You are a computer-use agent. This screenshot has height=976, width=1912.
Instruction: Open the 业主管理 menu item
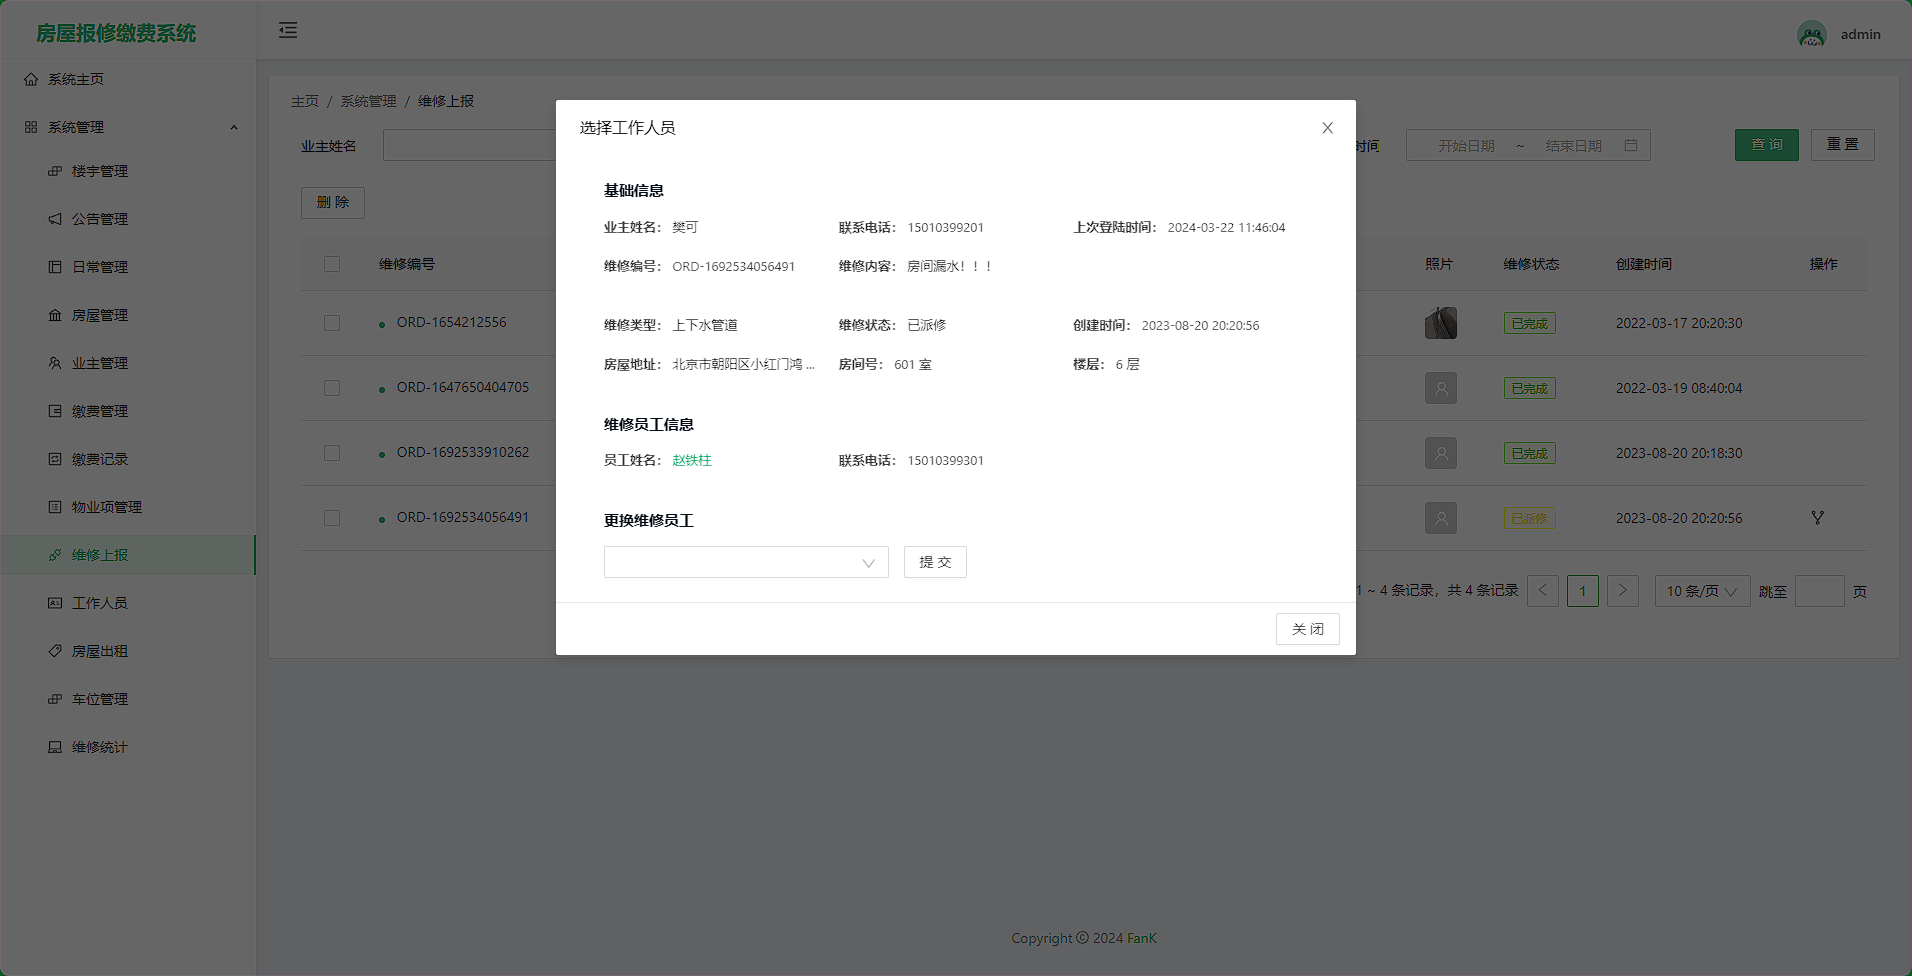click(128, 363)
